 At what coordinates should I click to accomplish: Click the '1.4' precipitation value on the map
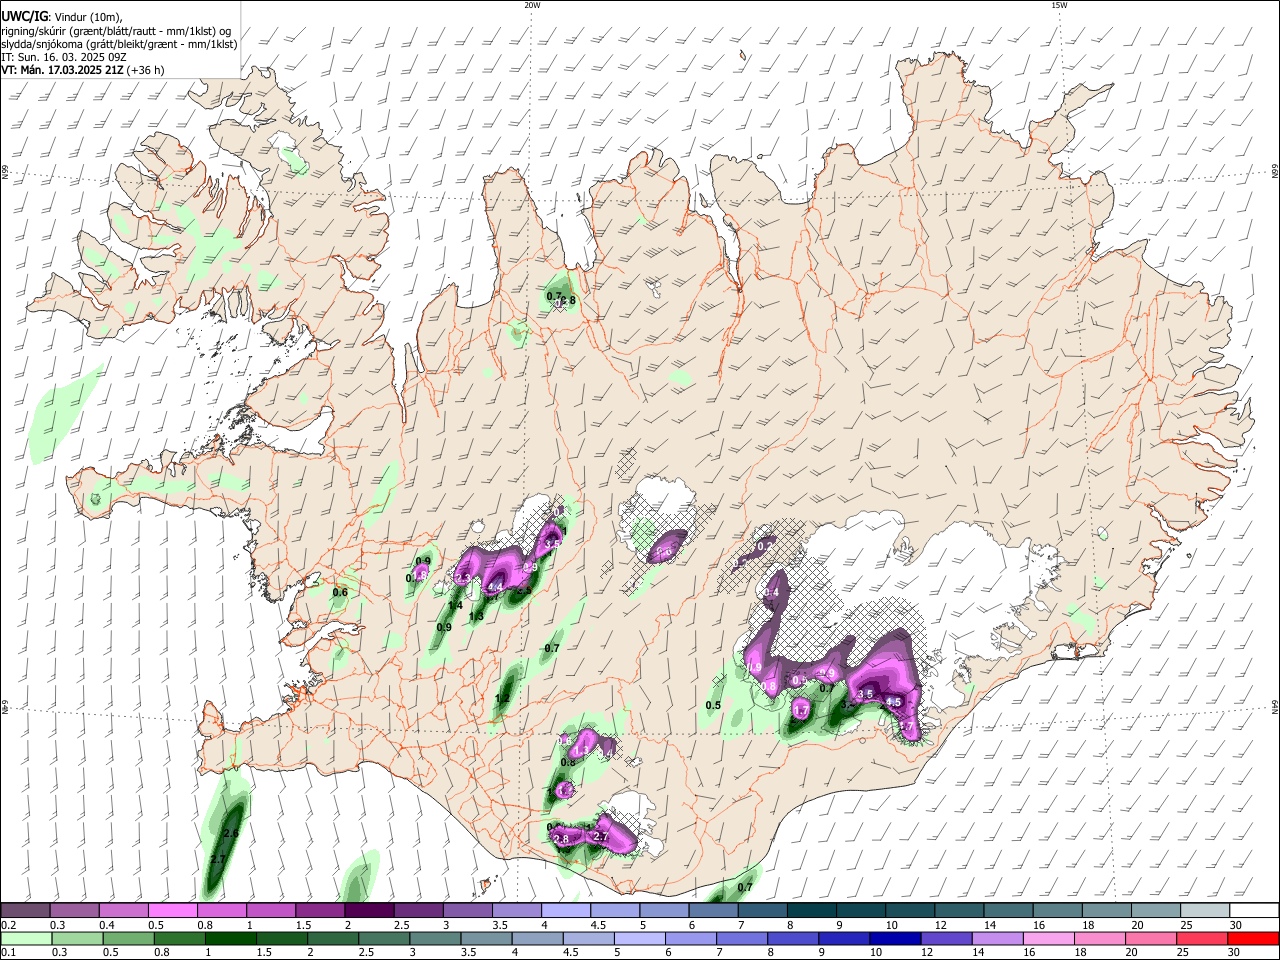point(455,606)
